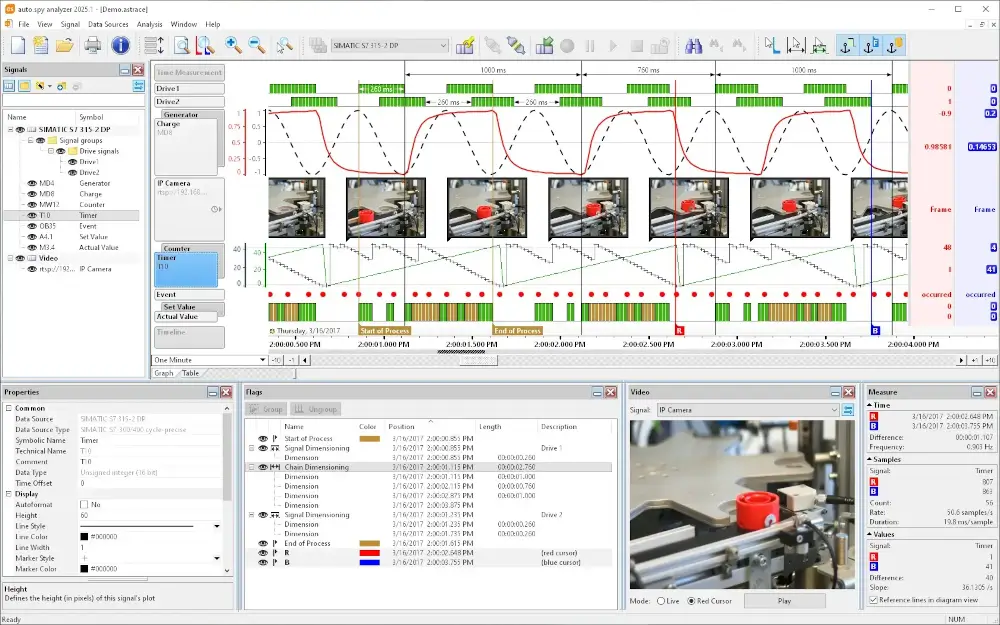Toggle the anchor snap-to-marker icon
The image size is (1000, 625).
(x=894, y=45)
